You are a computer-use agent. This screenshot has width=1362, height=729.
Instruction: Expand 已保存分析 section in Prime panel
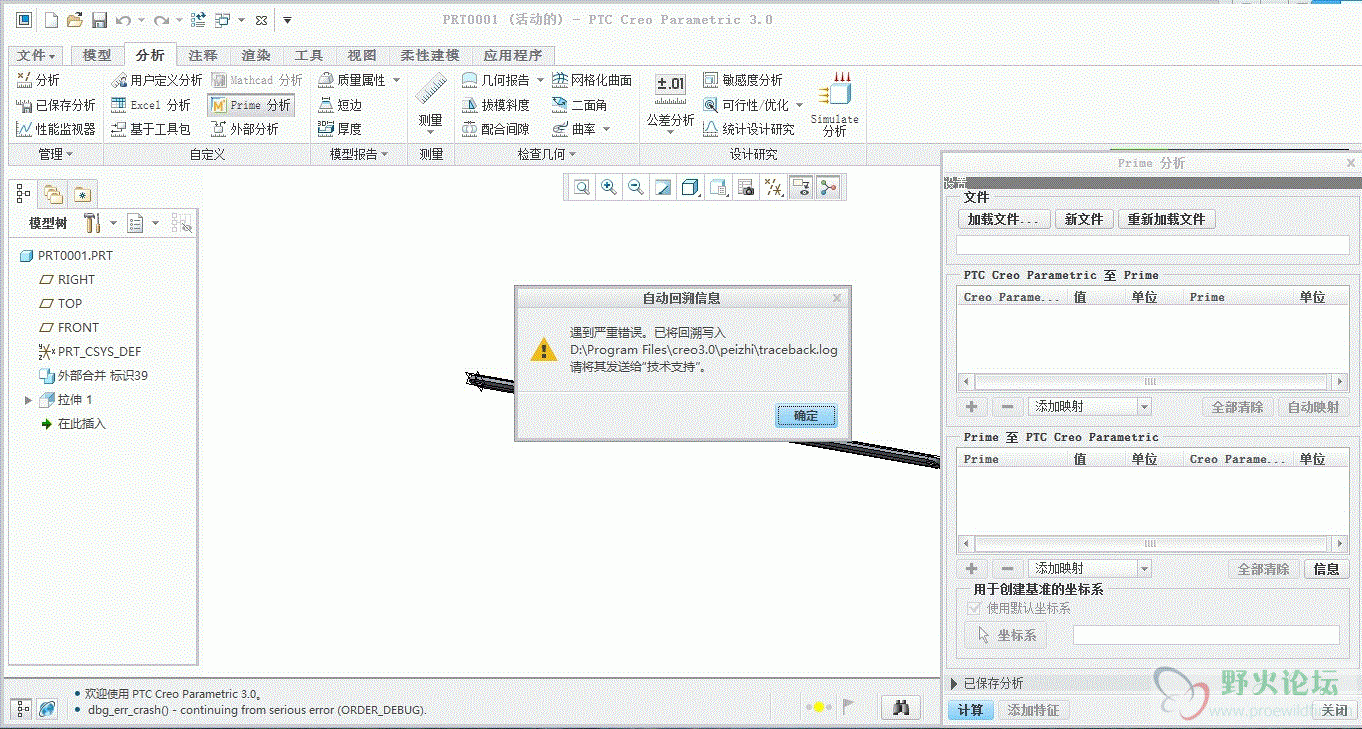pyautogui.click(x=955, y=684)
